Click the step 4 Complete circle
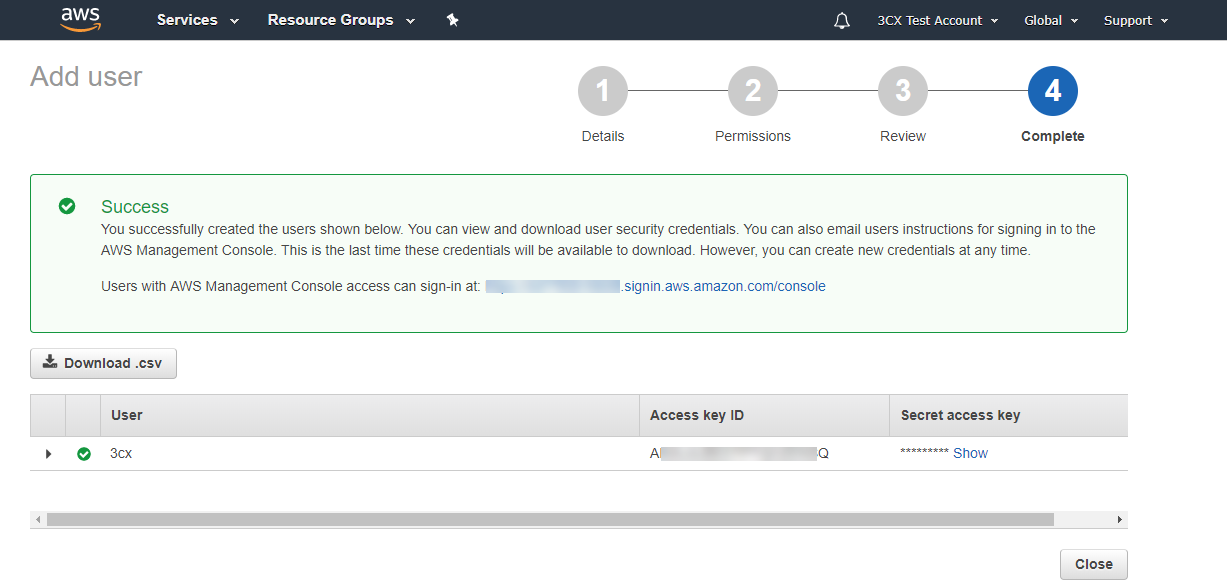 click(1053, 91)
